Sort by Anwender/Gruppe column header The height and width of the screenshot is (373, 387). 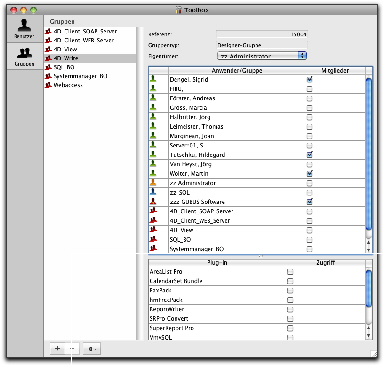pos(237,71)
